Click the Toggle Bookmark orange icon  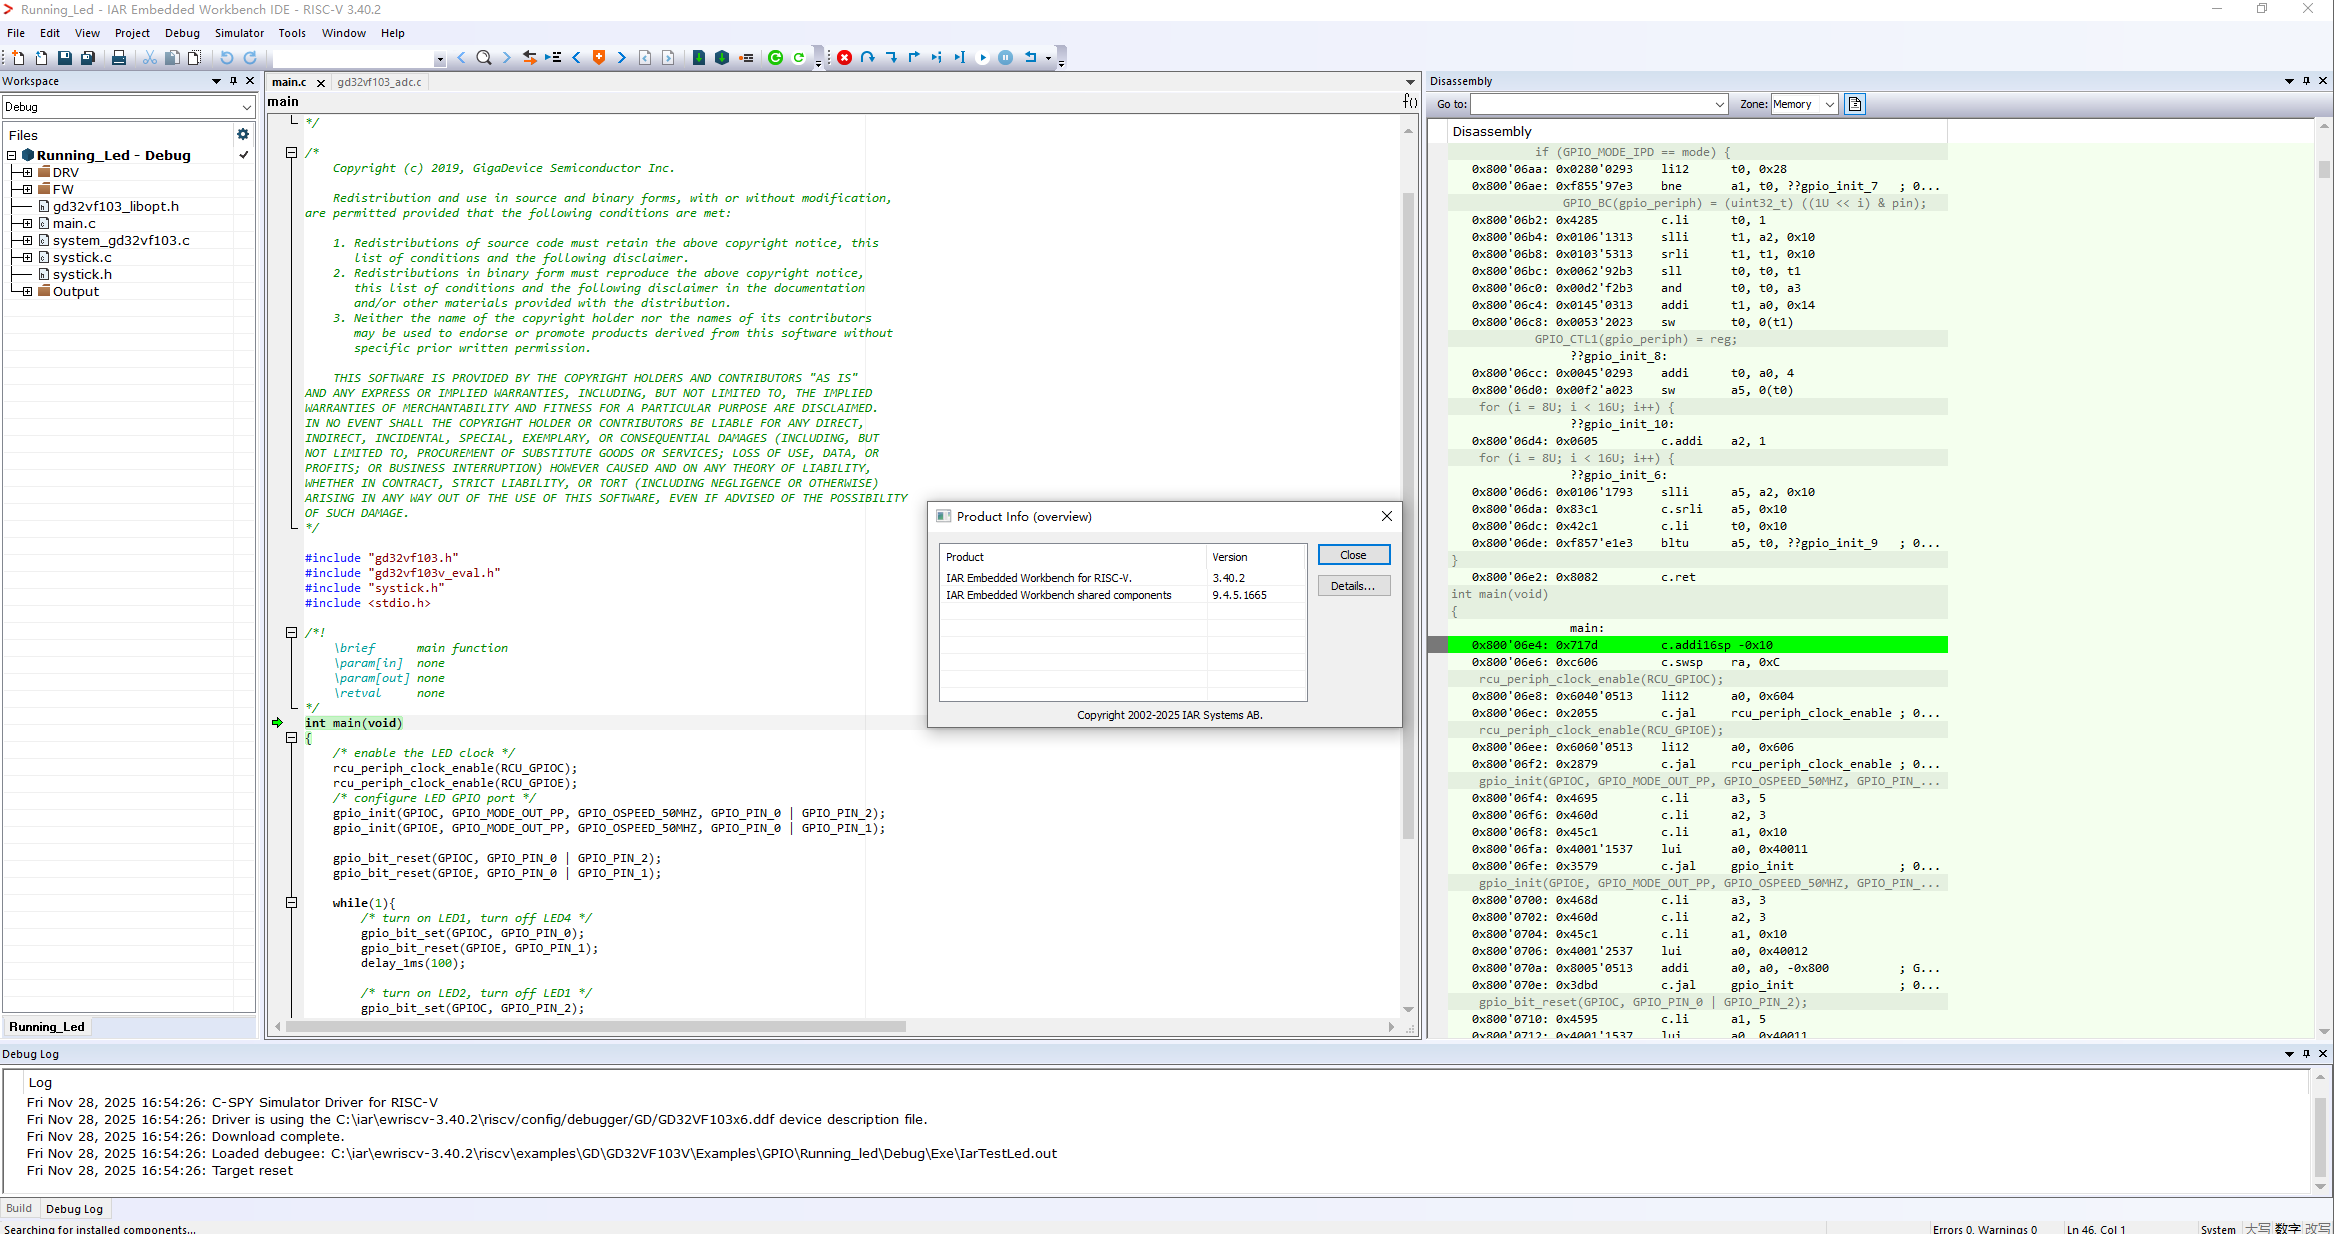[599, 58]
